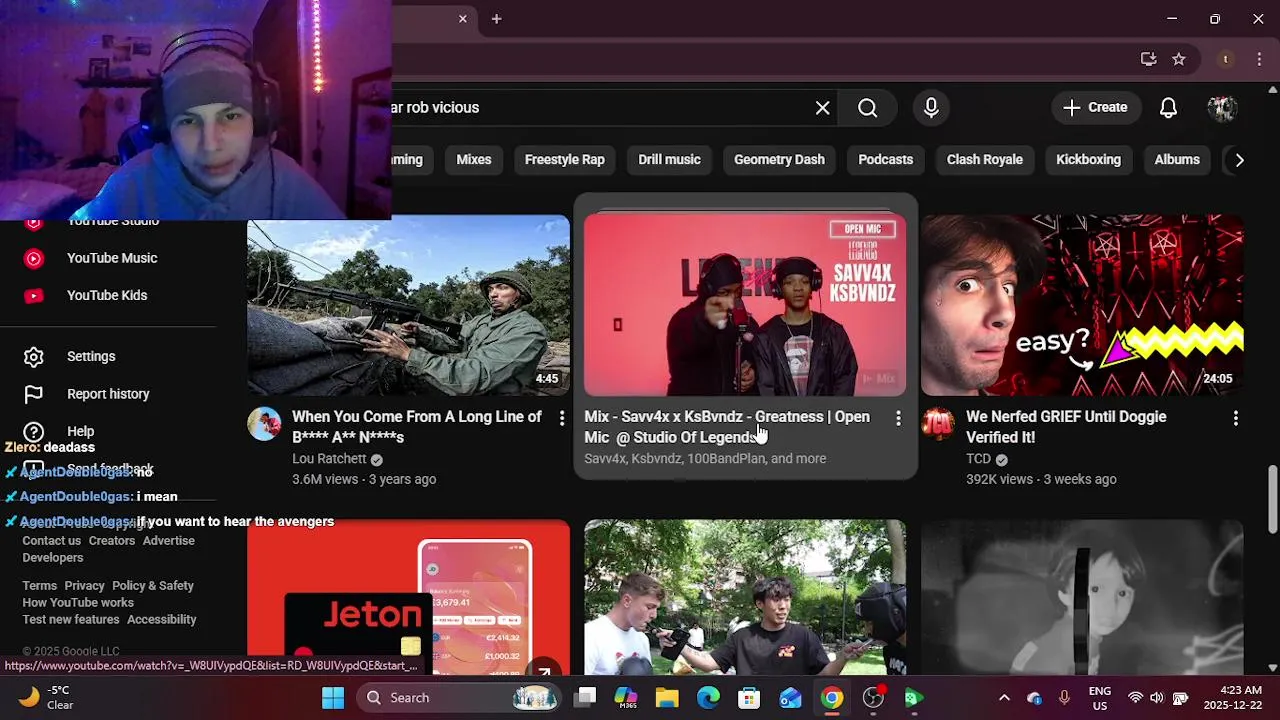Open the Terms footer link
The width and height of the screenshot is (1280, 720).
click(39, 585)
